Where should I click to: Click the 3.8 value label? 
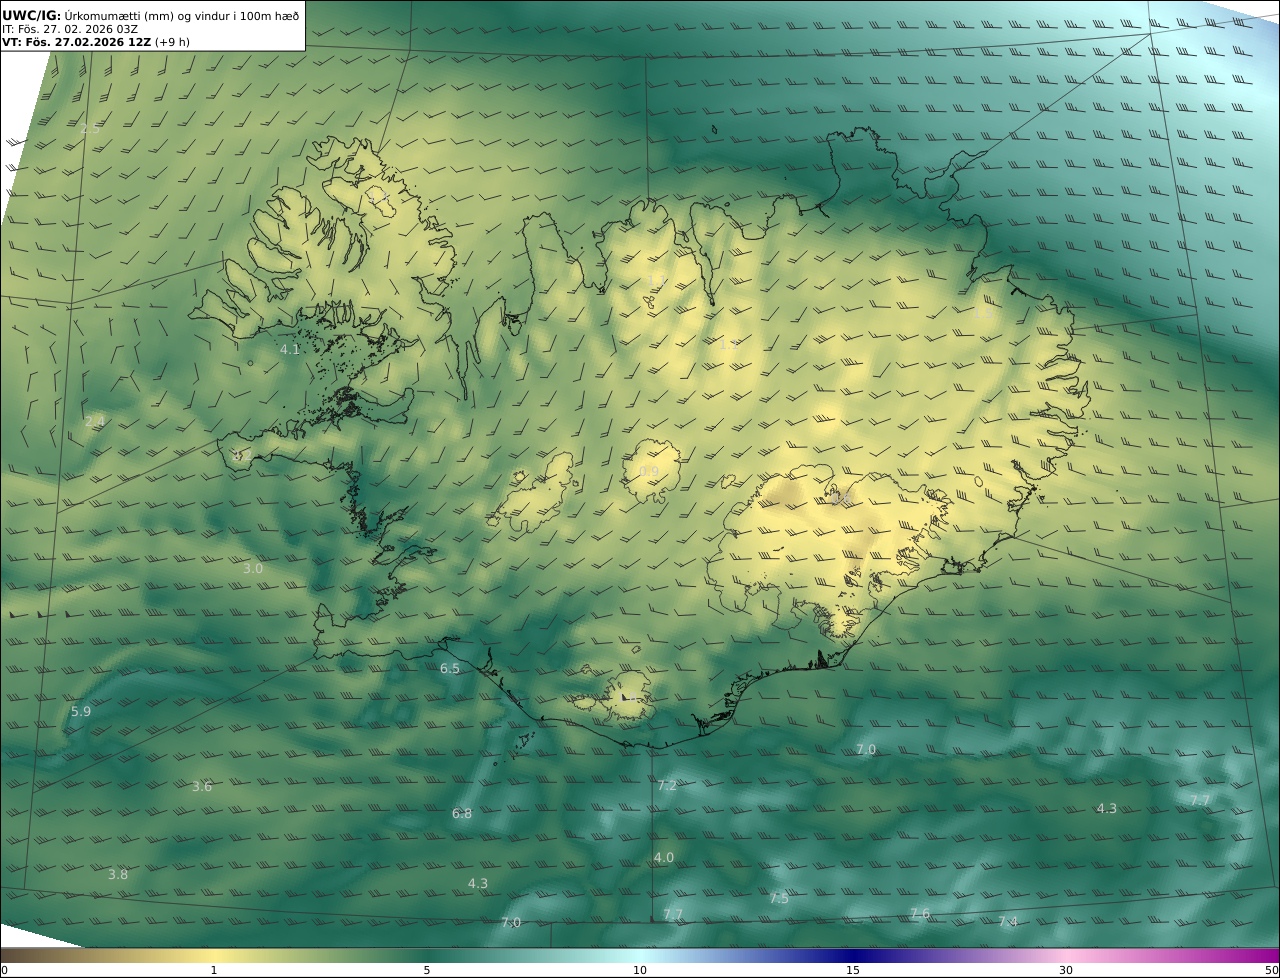point(118,874)
